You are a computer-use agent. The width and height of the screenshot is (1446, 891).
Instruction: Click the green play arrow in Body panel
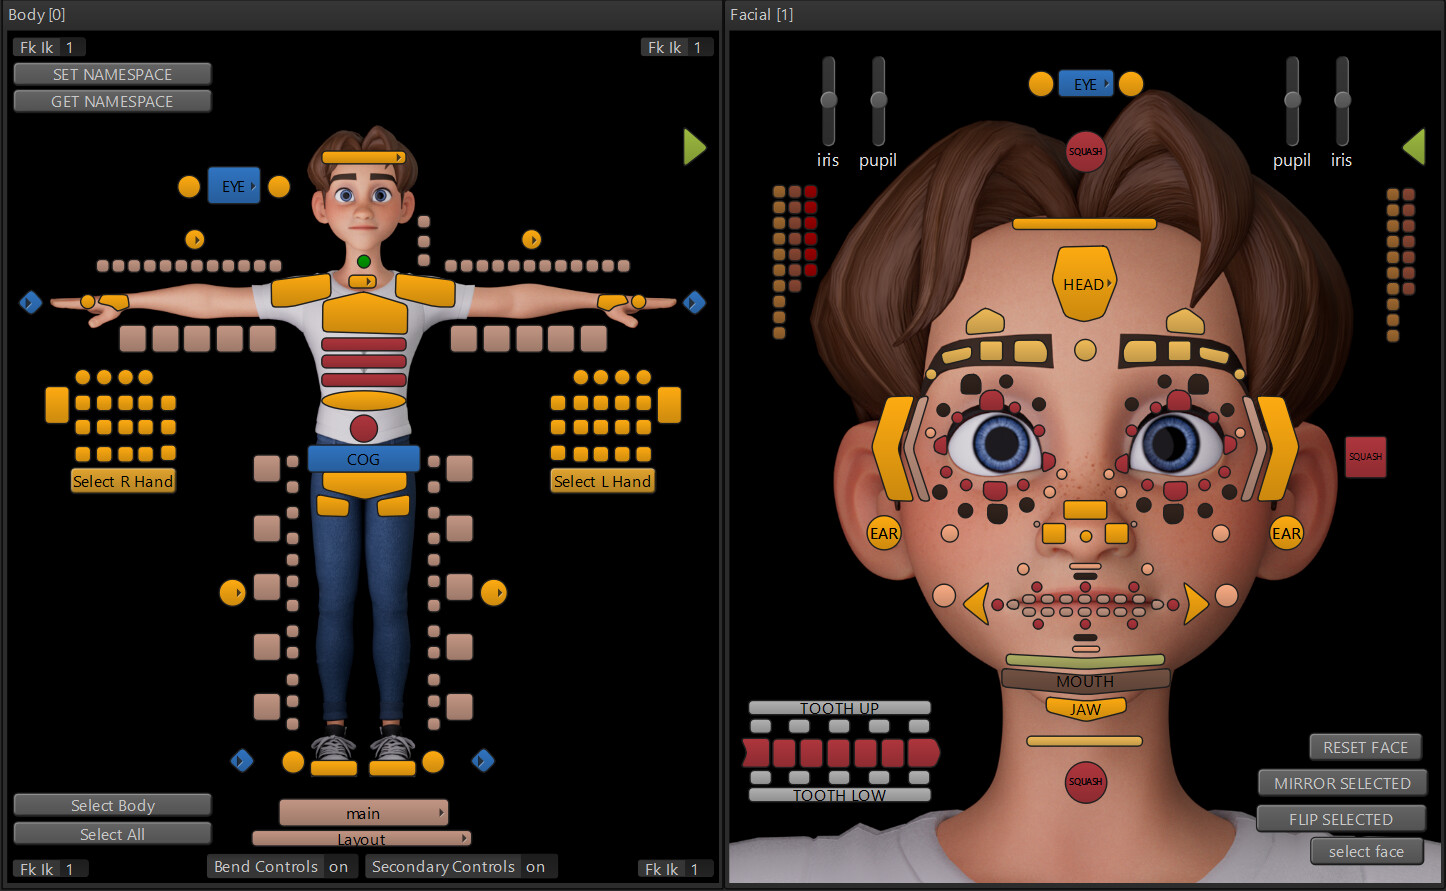click(x=695, y=147)
